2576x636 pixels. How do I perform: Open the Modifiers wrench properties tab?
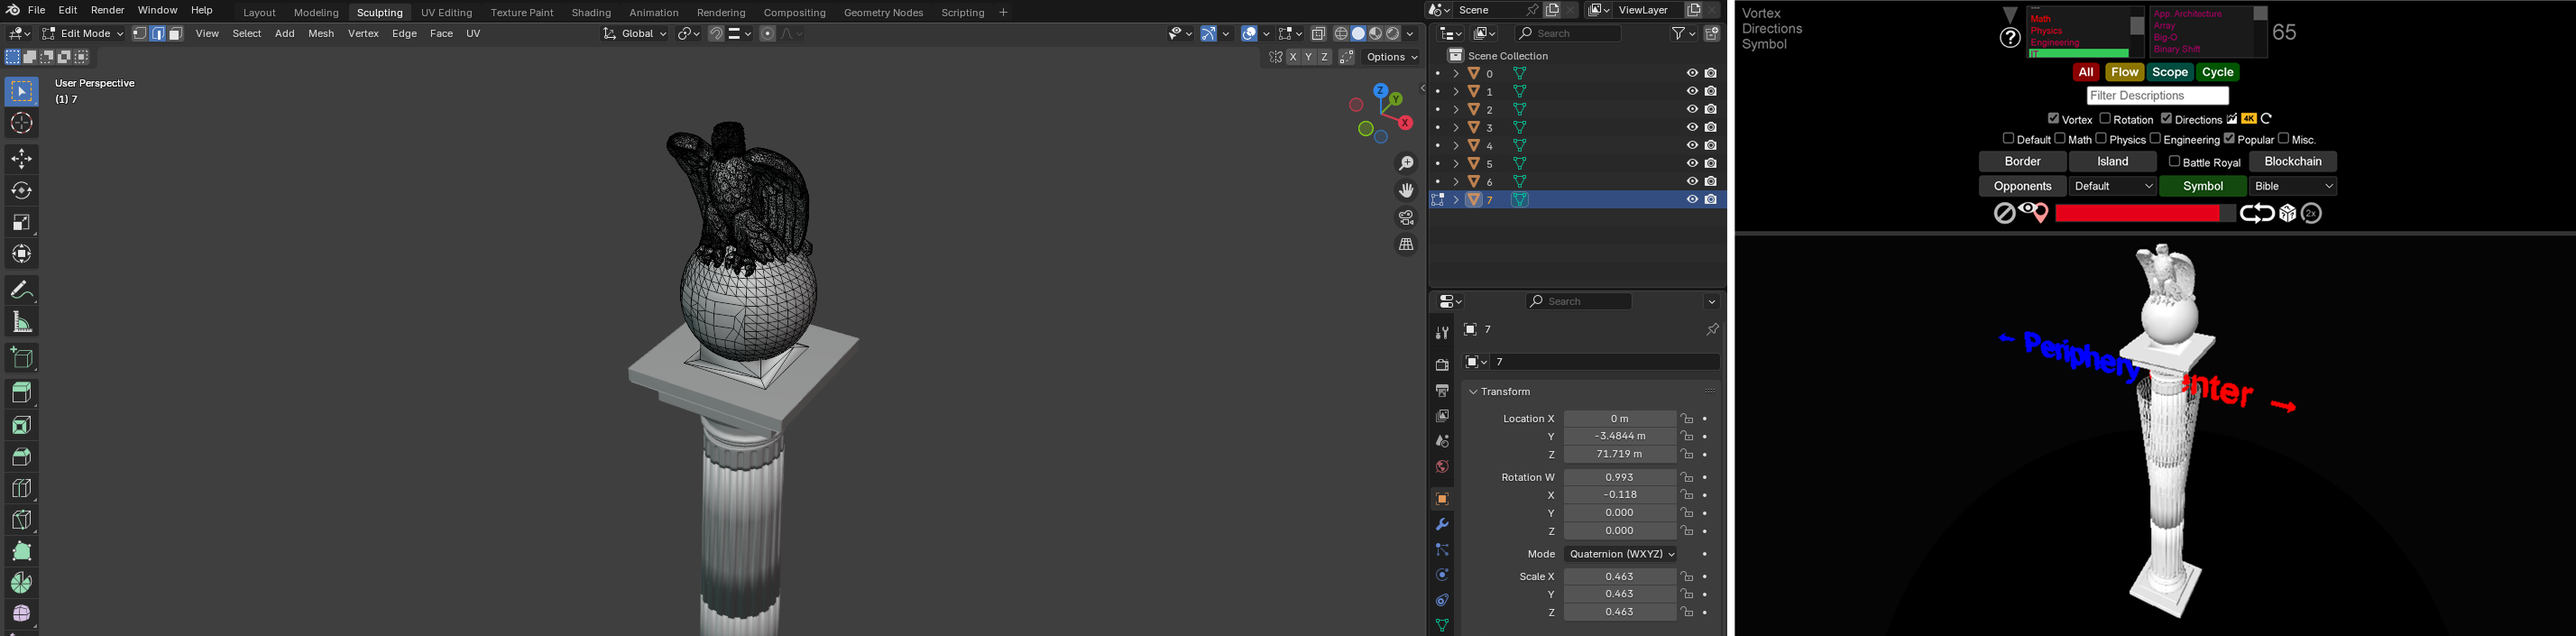[x=1442, y=525]
